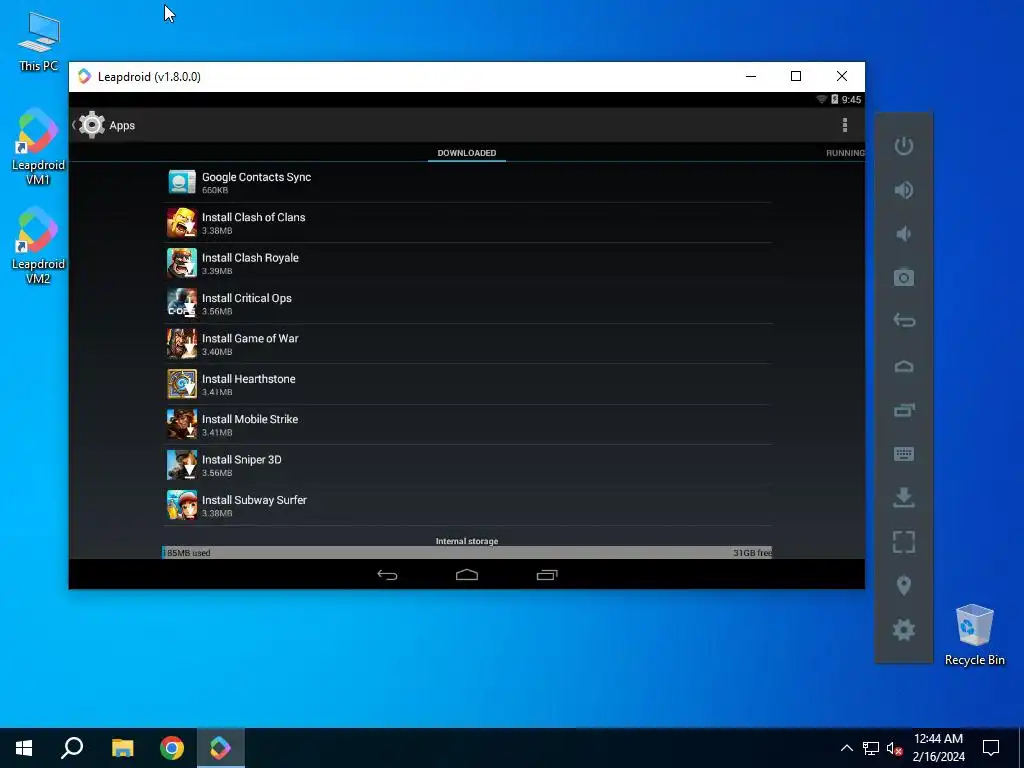
Task: Click the Android back navigation button
Action: click(387, 575)
